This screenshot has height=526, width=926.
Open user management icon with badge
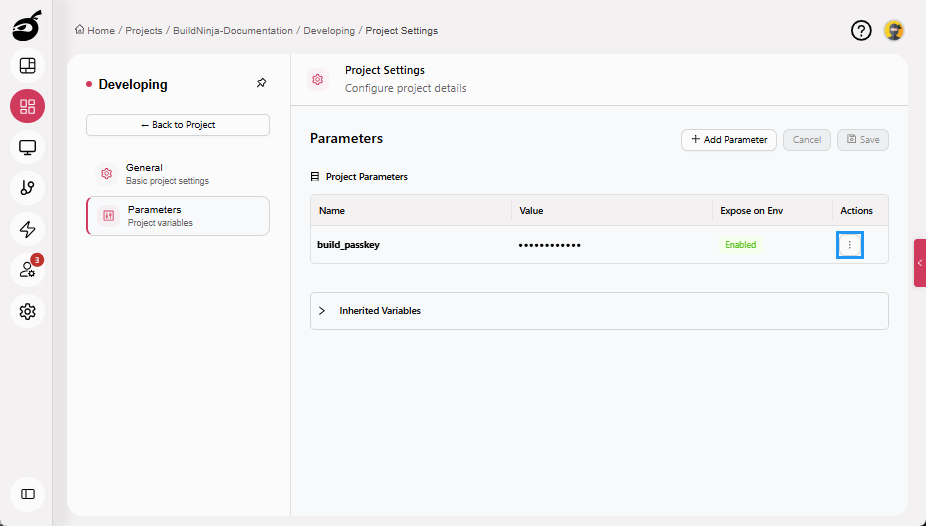tap(27, 270)
